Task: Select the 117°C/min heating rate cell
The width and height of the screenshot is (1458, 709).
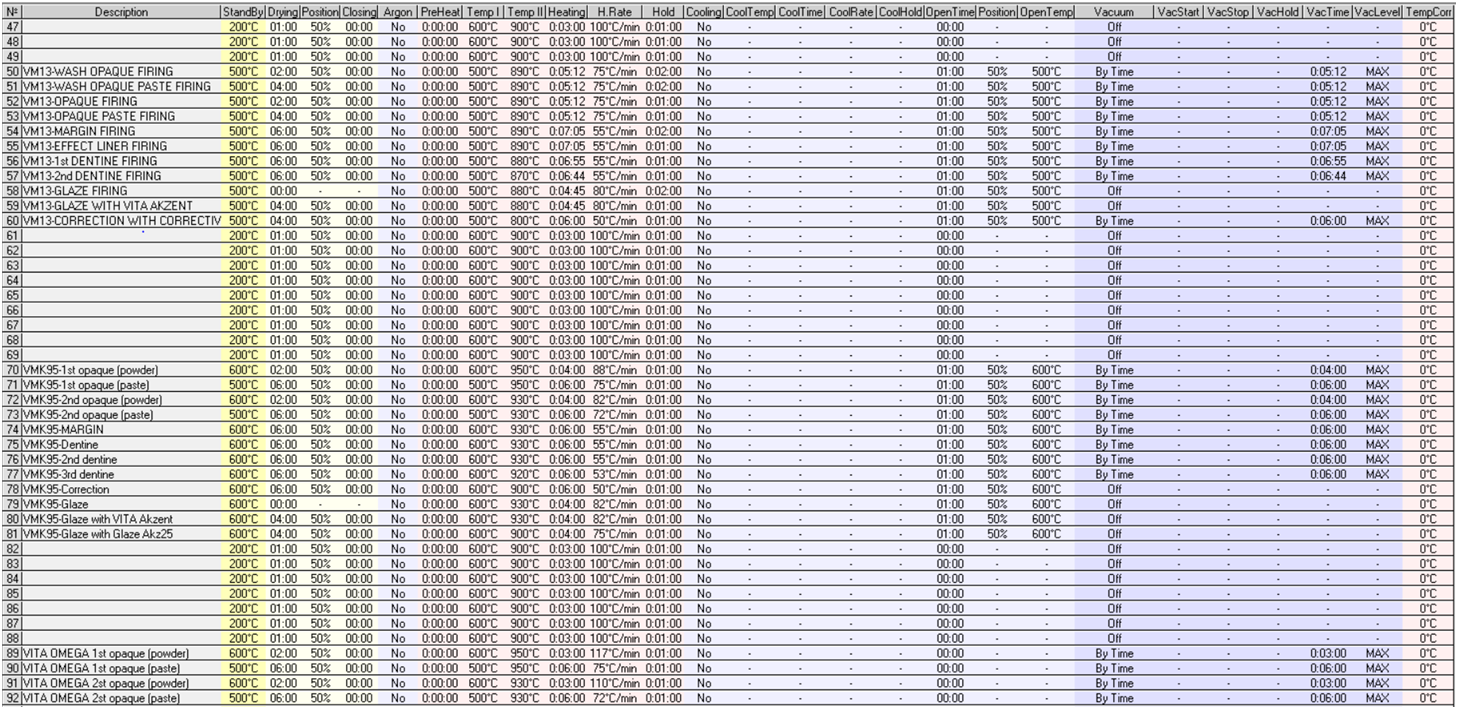Action: pyautogui.click(x=614, y=653)
